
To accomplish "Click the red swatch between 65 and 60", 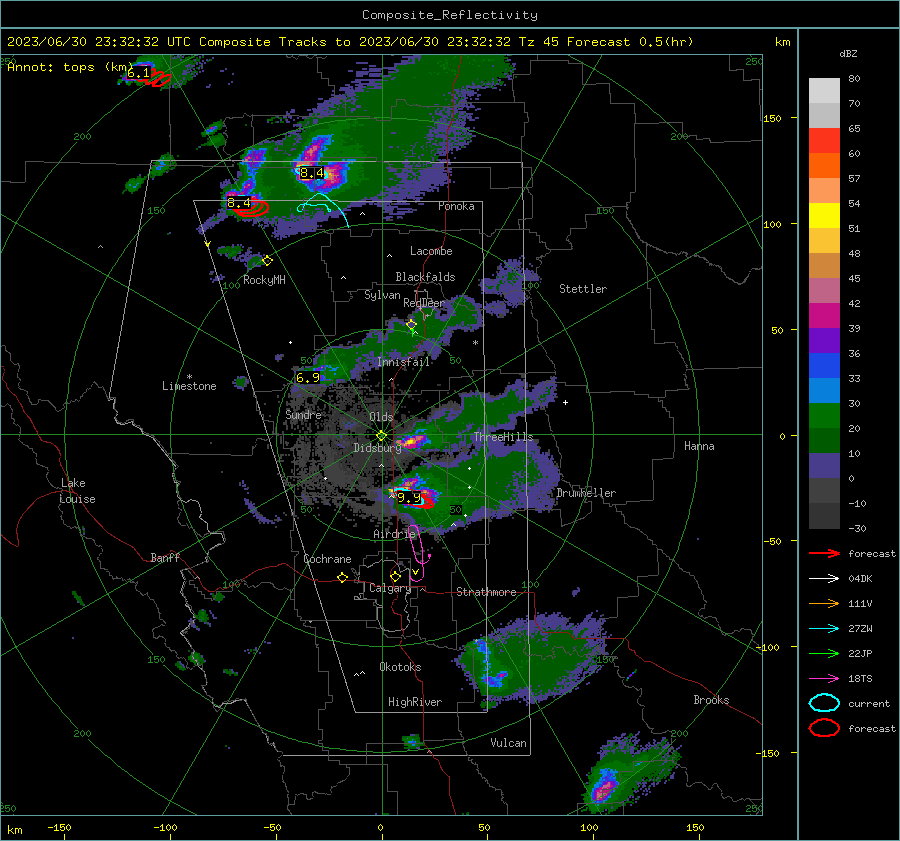I will 824,141.
